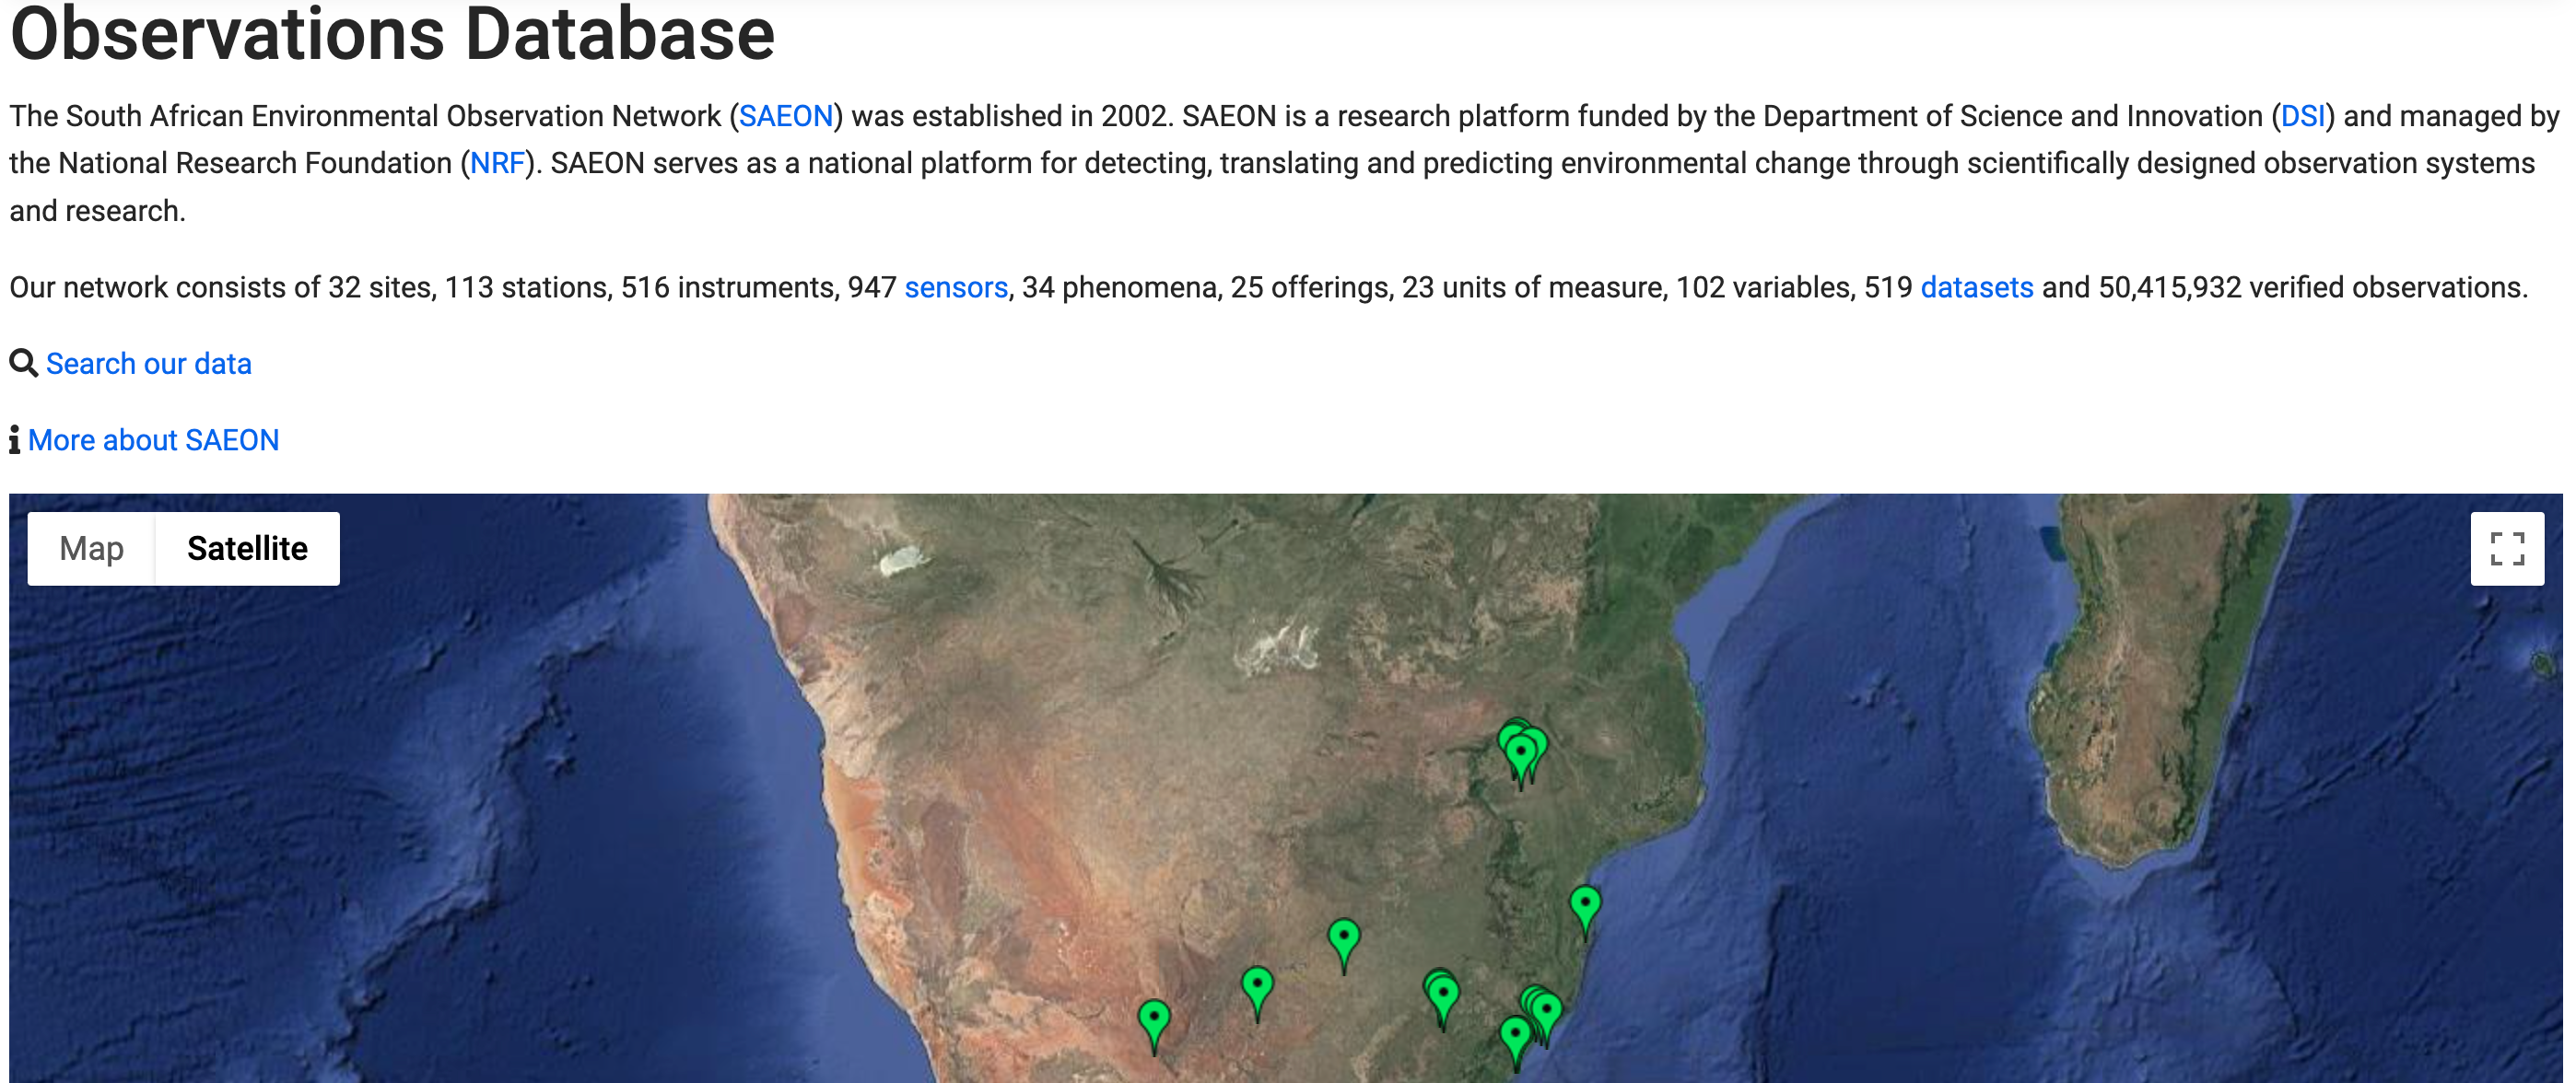Enter fullscreen mode on the map
This screenshot has height=1083, width=2576.
(x=2509, y=548)
